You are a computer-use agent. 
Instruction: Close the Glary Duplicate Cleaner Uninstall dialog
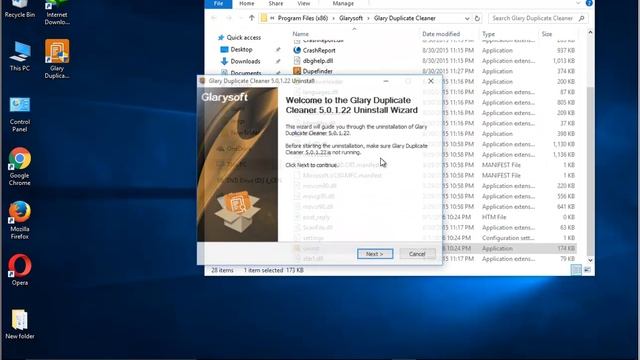coord(431,81)
